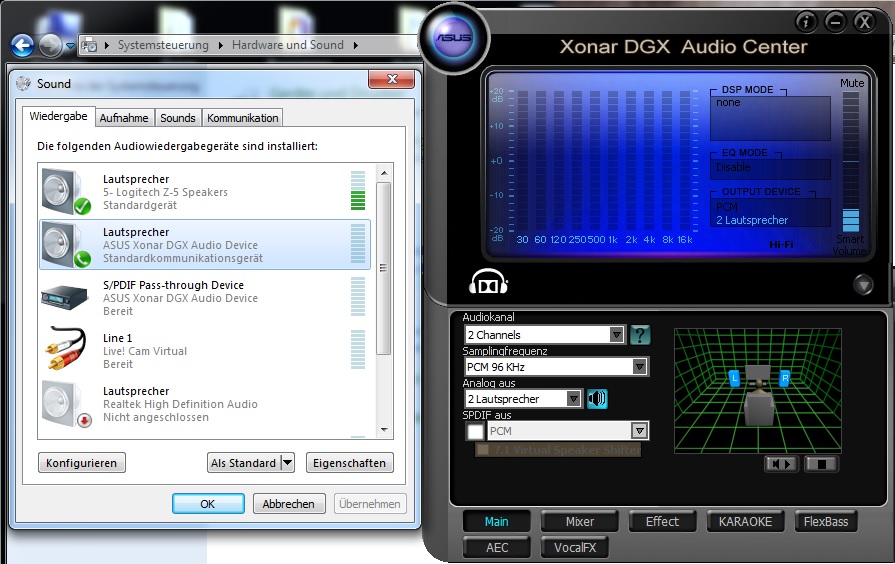Collapse the panel with round down-arrow button
Screen dimensions: 895x564
click(863, 284)
